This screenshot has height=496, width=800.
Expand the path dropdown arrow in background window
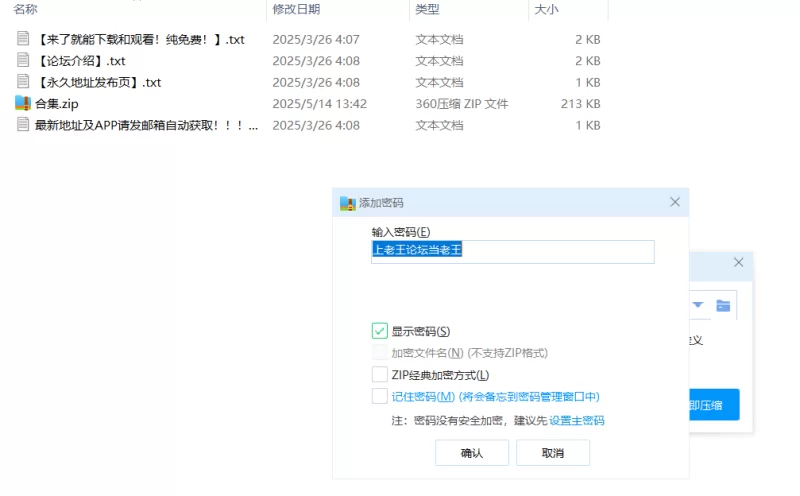click(698, 305)
